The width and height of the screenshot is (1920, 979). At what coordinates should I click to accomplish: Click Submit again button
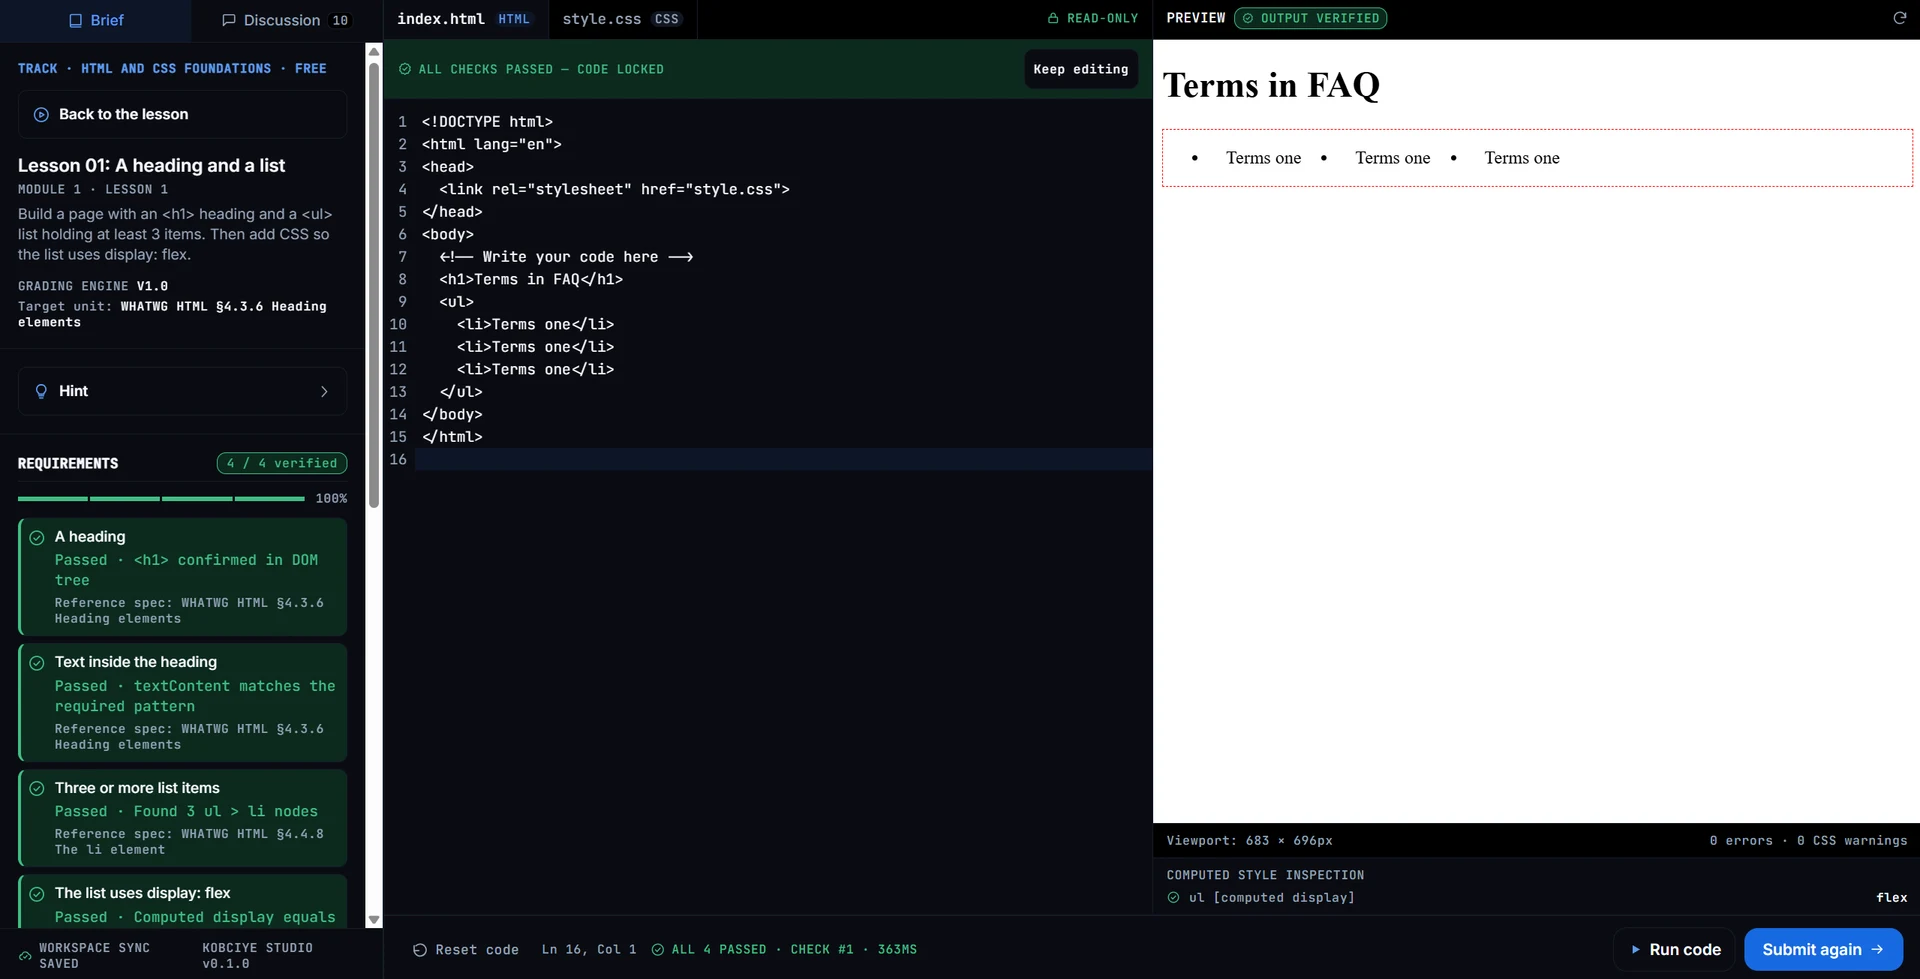point(1823,949)
